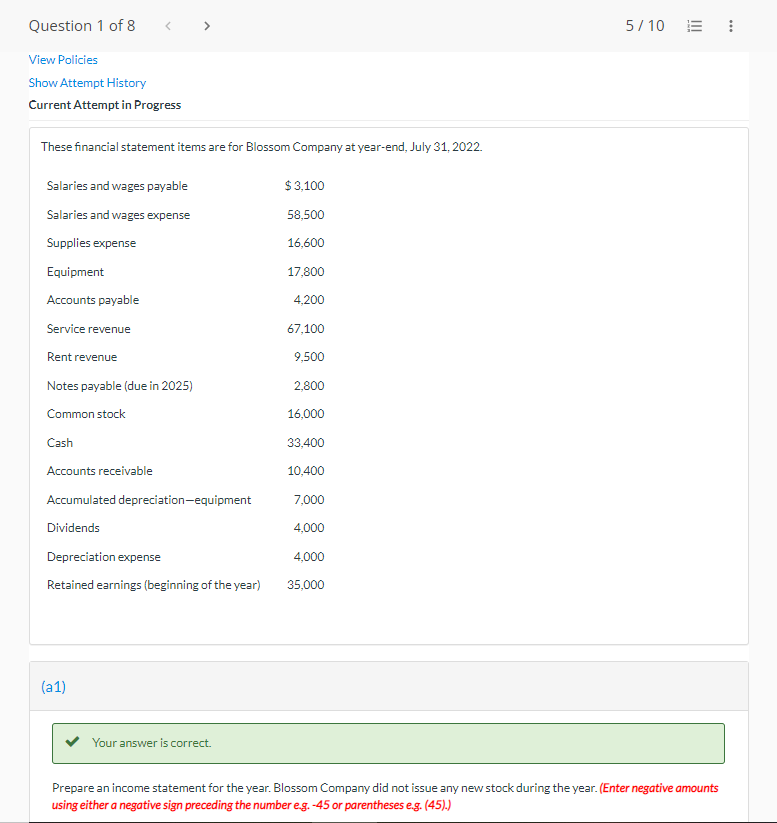Image resolution: width=777 pixels, height=823 pixels.
Task: Click the 16,000 value
Action: click(306, 414)
